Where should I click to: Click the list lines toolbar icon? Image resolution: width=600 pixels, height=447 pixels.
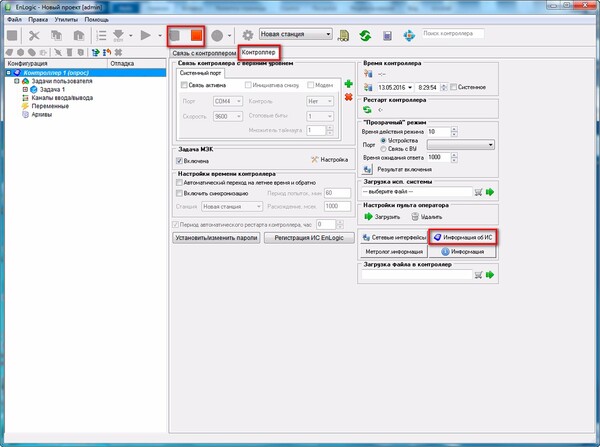point(101,36)
